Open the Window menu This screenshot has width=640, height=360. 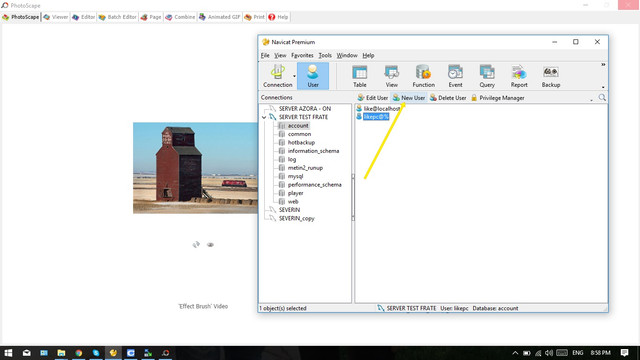pyautogui.click(x=347, y=56)
